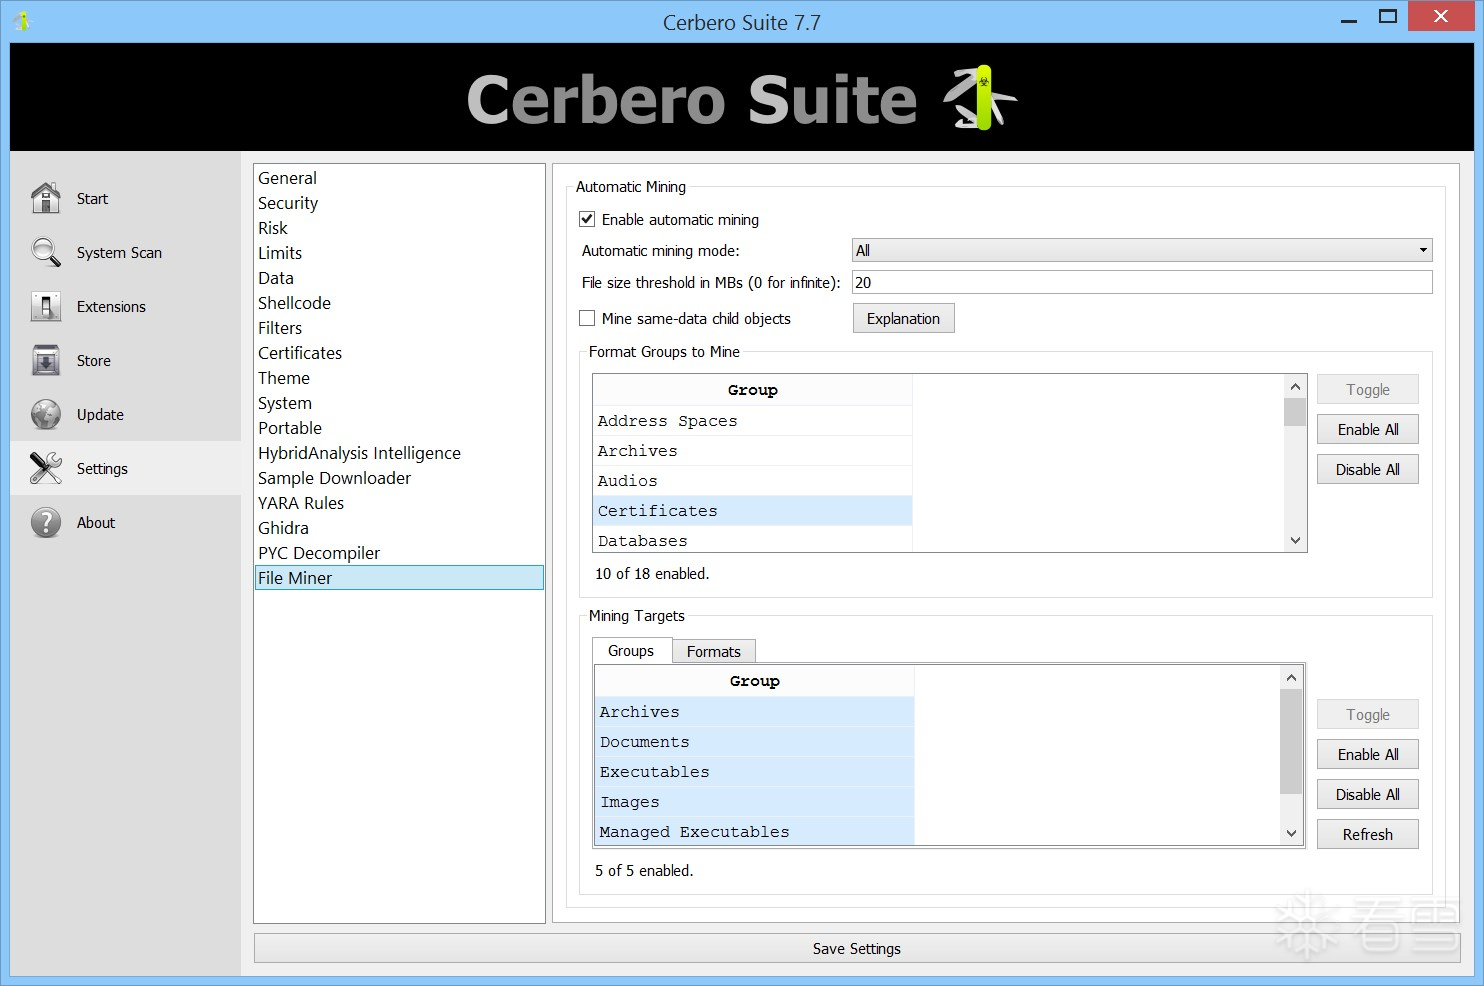The width and height of the screenshot is (1484, 986).
Task: Select Certificates row in Format Groups list
Action: click(x=753, y=511)
